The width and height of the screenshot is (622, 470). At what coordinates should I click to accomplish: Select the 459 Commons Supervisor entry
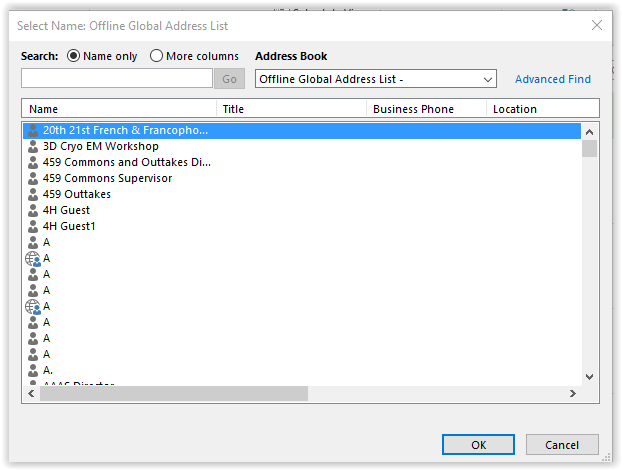tap(302, 178)
